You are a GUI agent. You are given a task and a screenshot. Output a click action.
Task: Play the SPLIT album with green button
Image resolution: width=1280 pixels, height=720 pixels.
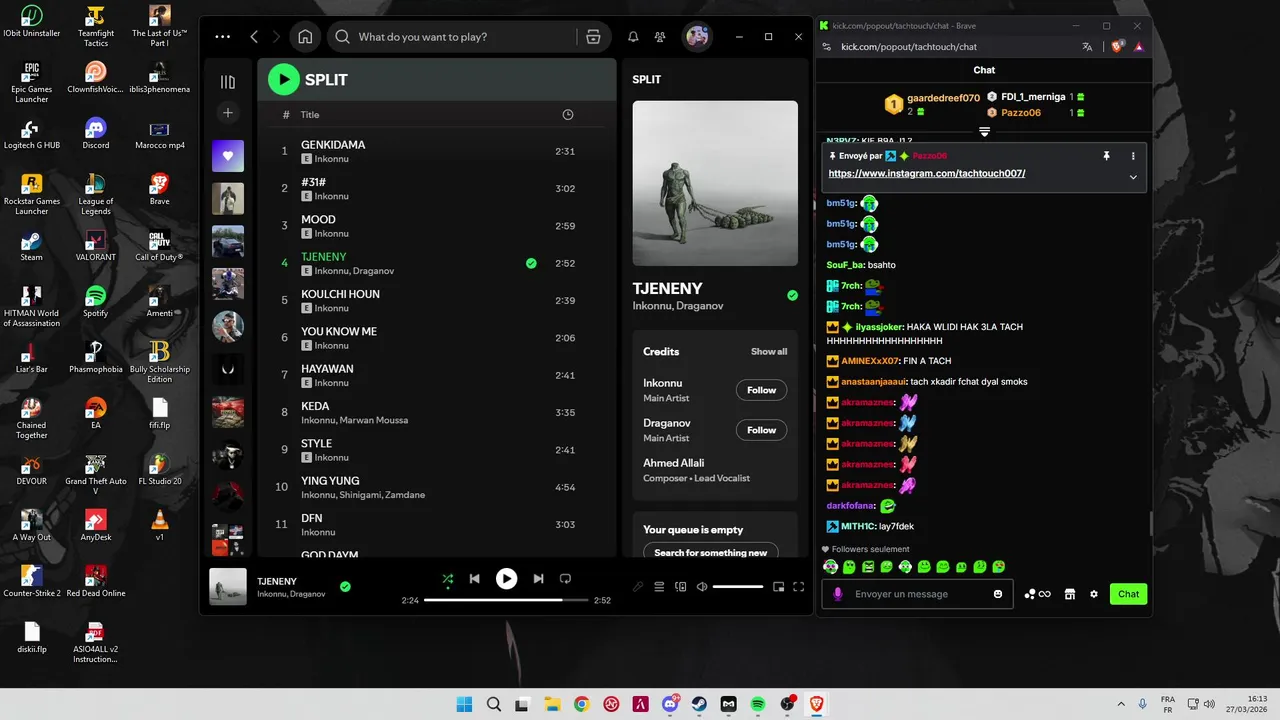click(284, 80)
